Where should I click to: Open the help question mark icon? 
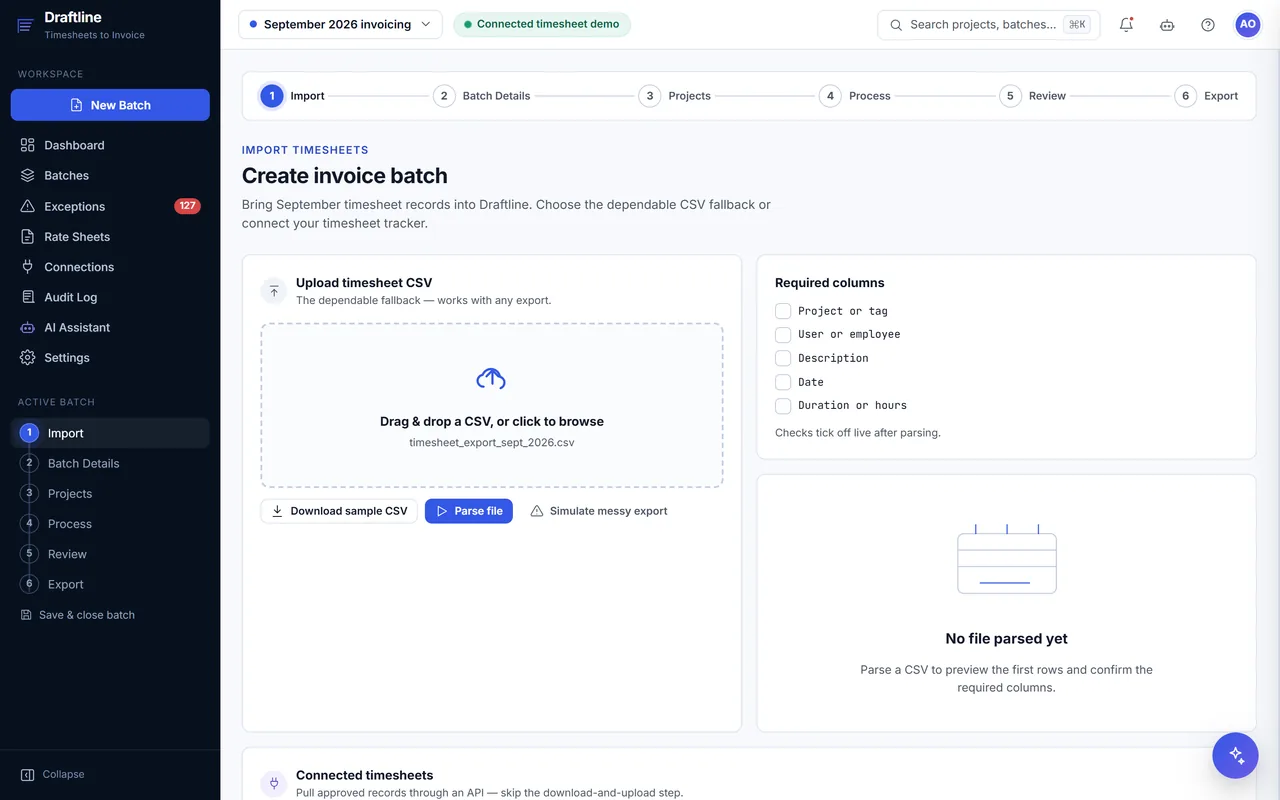[x=1208, y=25]
